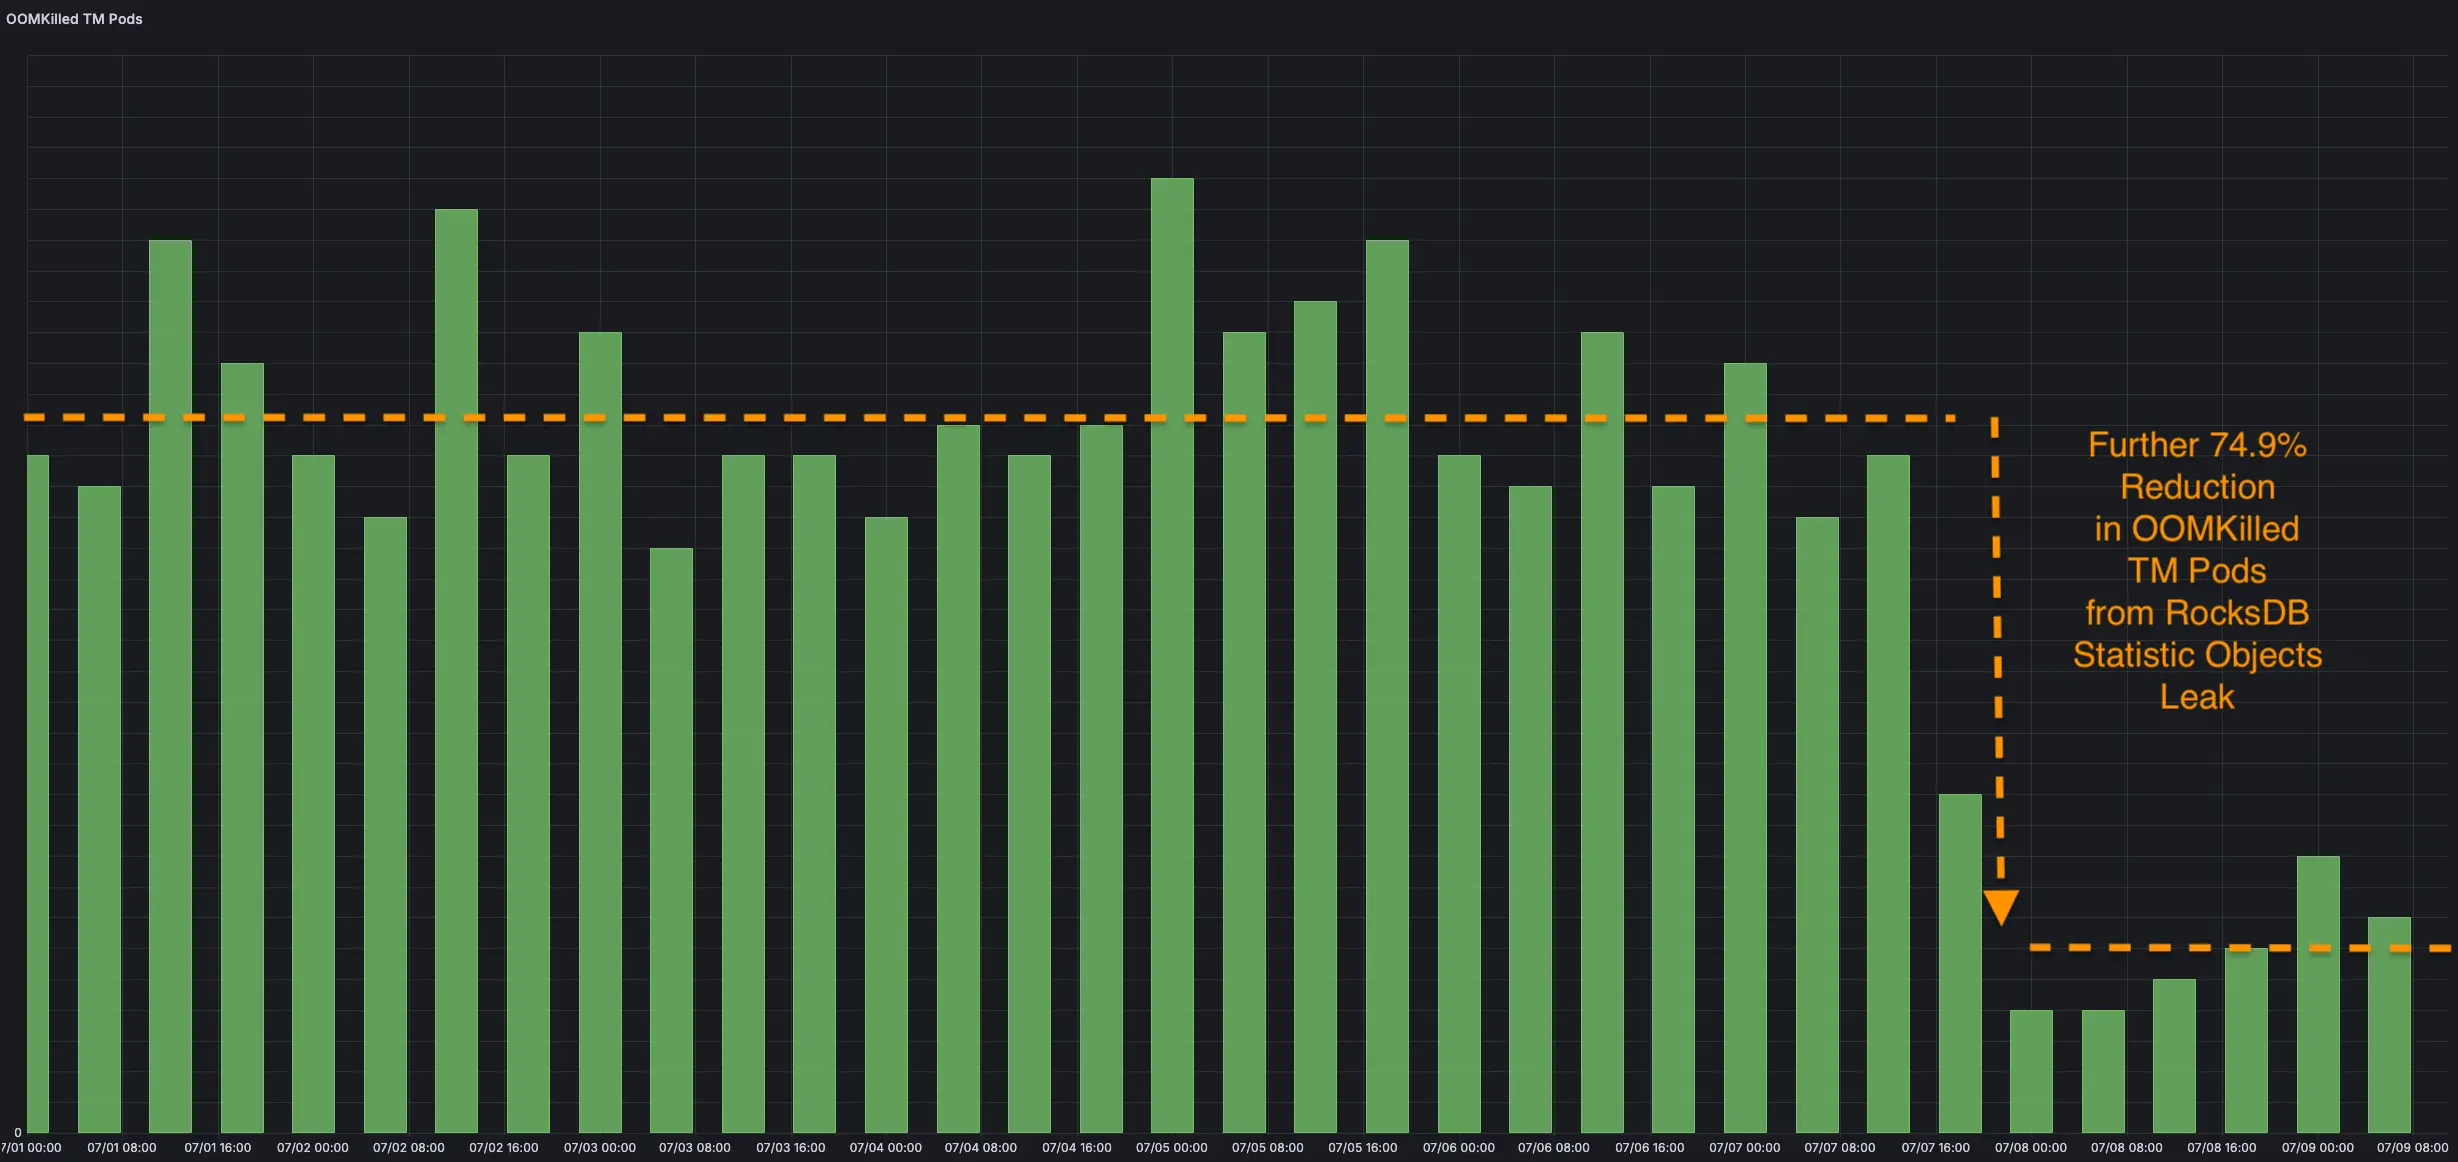Click the 07/04 08:00 axis label

(x=981, y=1148)
